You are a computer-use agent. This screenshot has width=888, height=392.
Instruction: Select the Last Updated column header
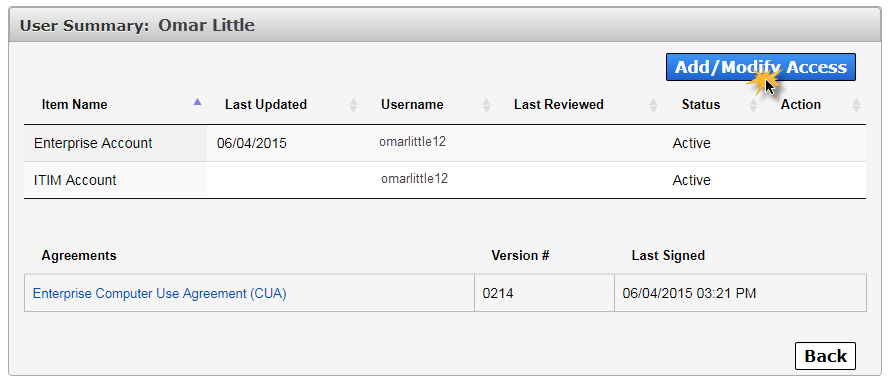click(266, 105)
